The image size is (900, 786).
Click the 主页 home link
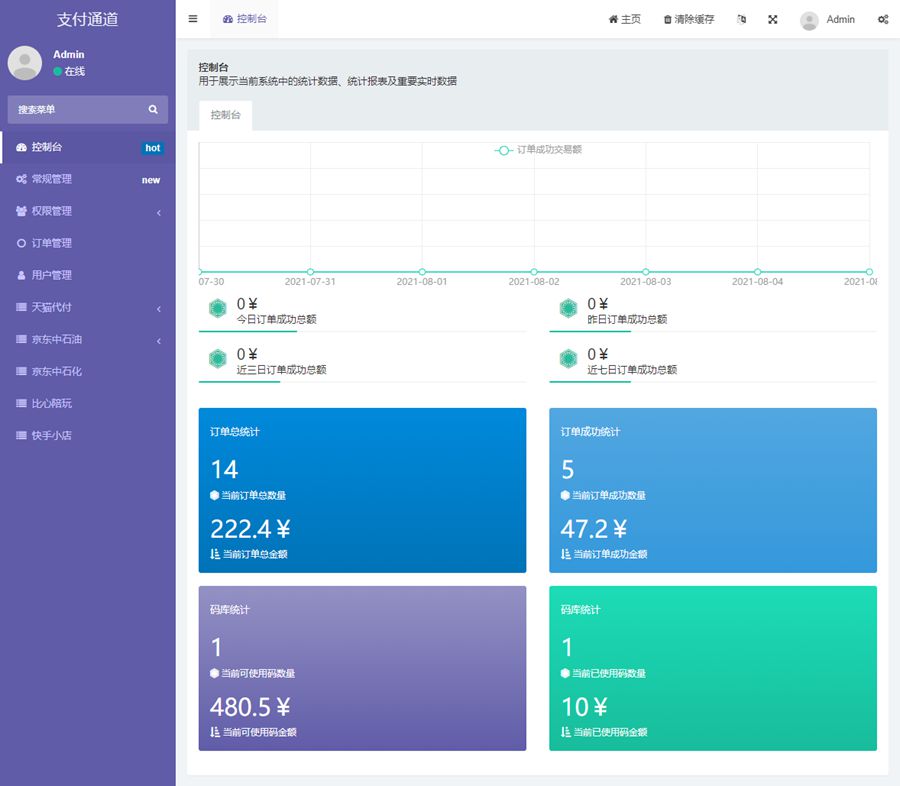pos(625,19)
